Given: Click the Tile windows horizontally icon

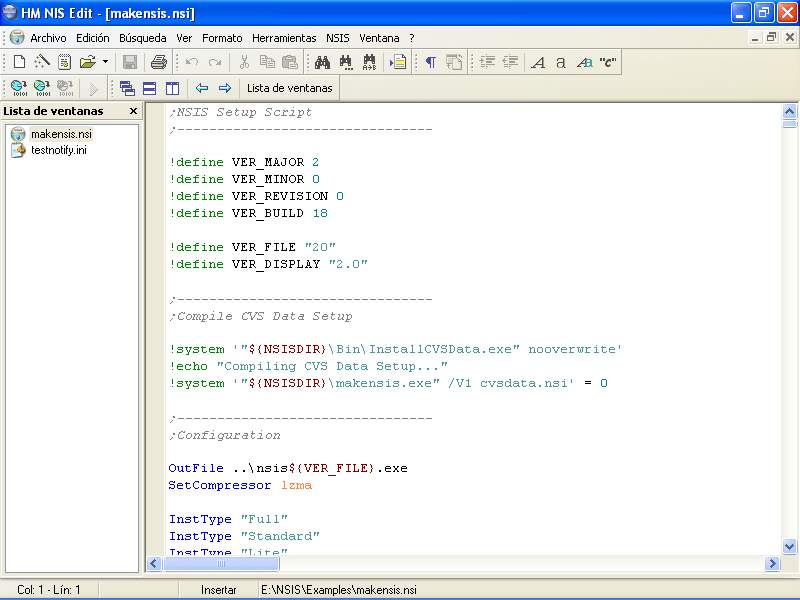Looking at the screenshot, I should [149, 88].
